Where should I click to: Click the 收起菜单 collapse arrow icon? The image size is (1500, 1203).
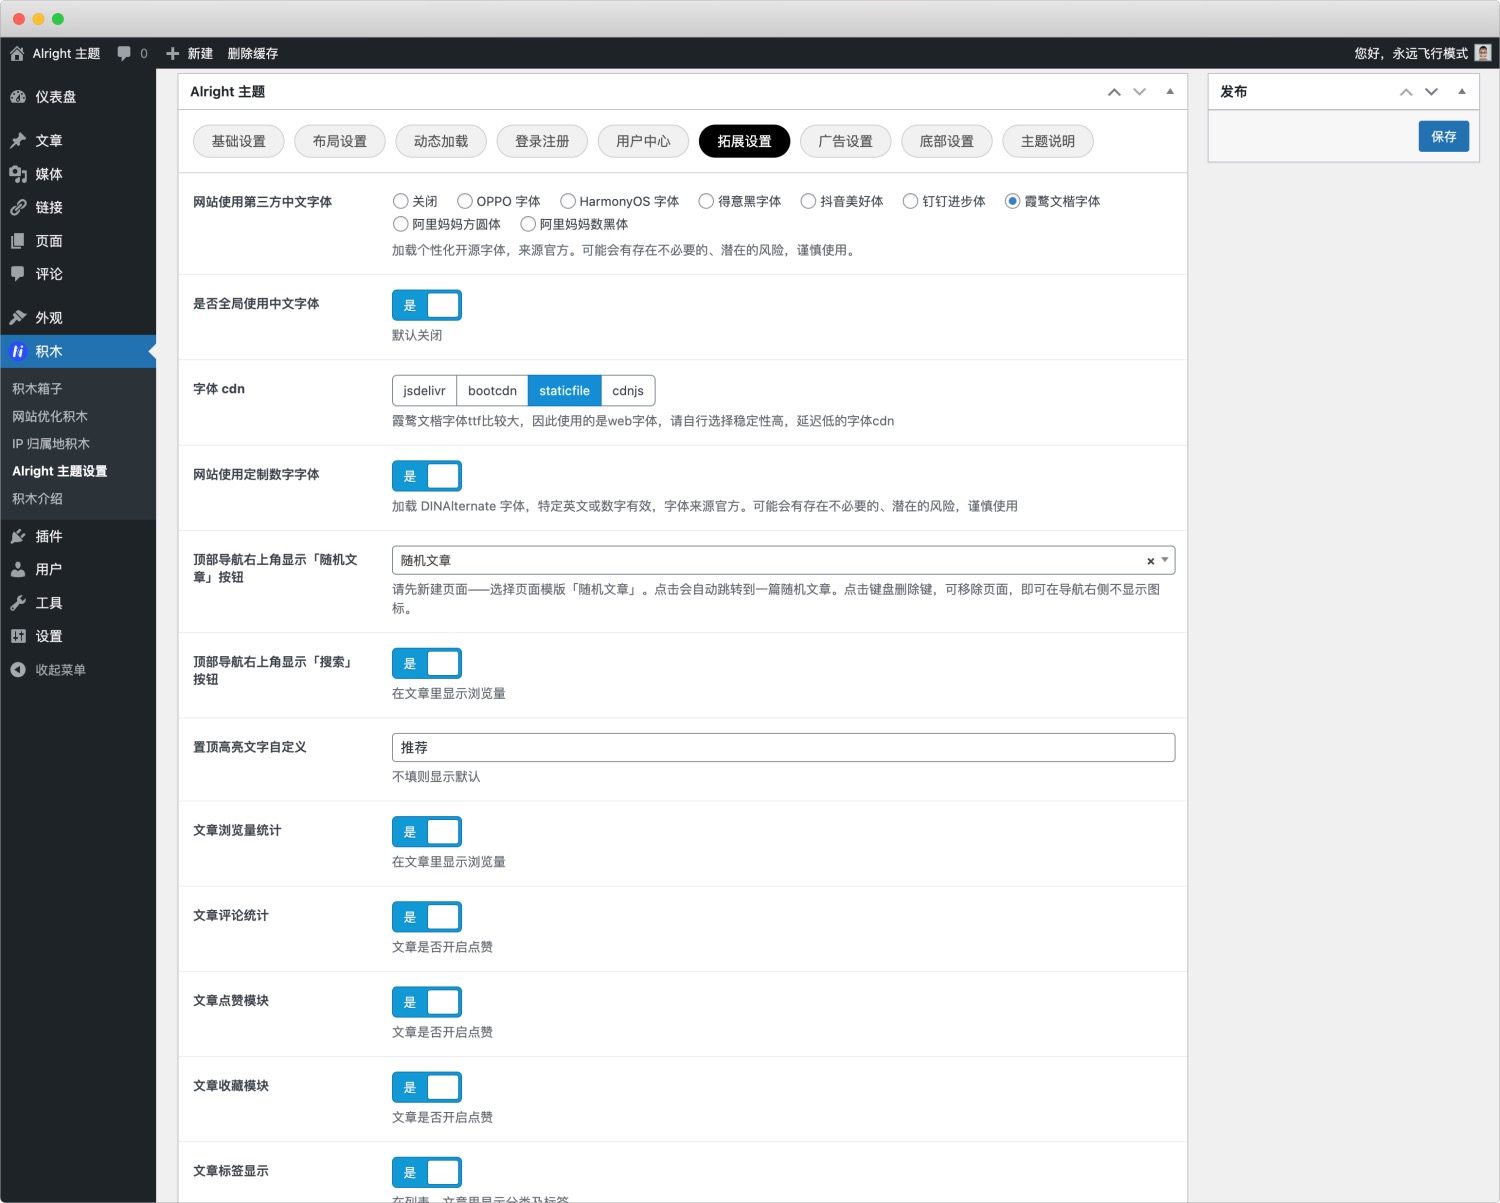click(x=18, y=670)
